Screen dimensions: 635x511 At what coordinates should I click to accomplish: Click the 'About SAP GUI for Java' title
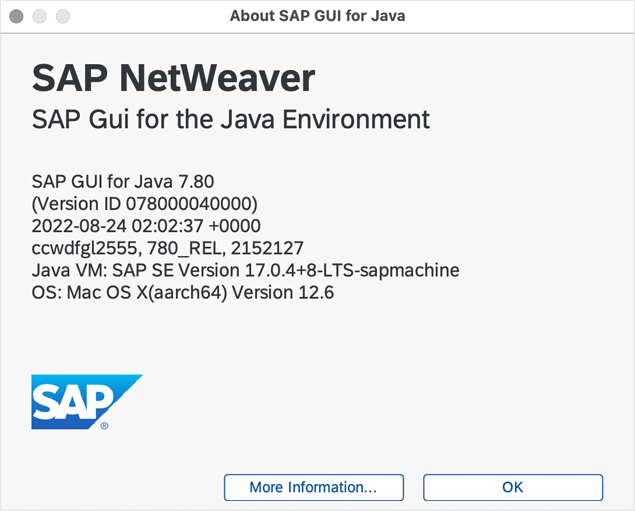pos(318,16)
